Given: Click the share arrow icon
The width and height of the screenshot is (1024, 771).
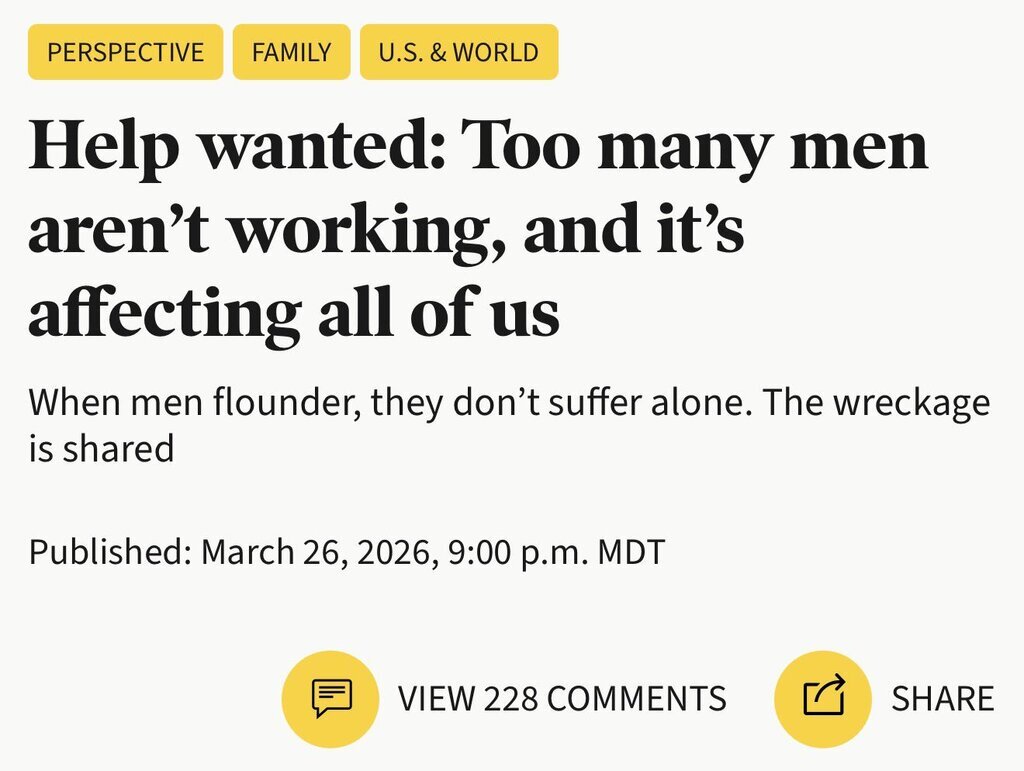Looking at the screenshot, I should 824,698.
